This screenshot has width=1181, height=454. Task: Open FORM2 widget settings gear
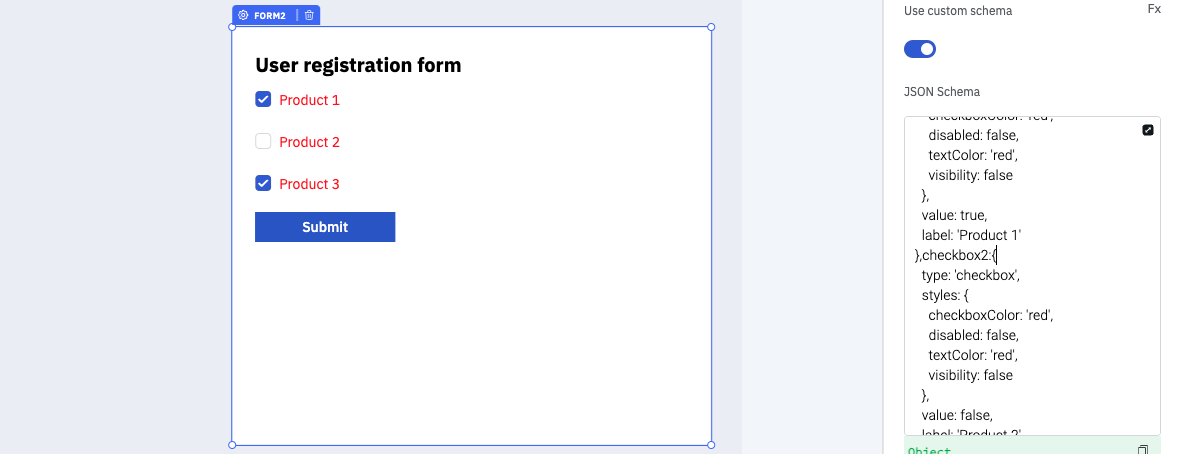point(243,15)
